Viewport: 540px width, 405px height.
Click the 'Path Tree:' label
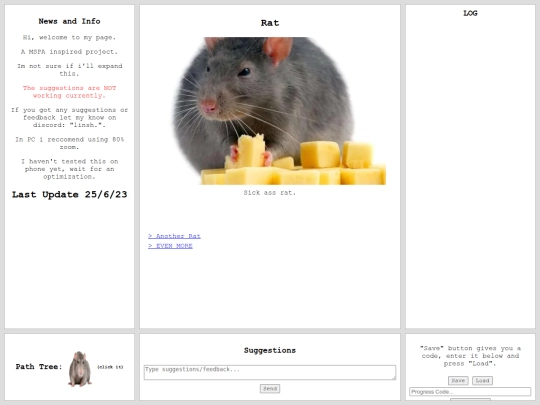click(39, 367)
